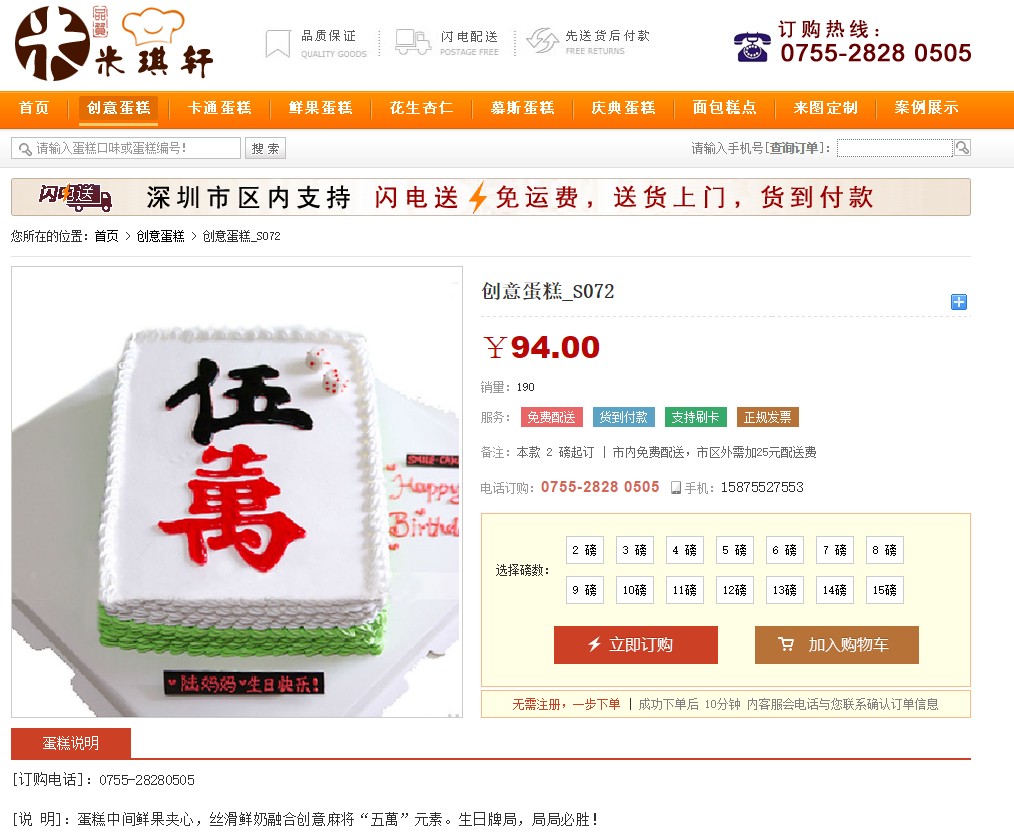Add cake to cart via 加入购物车
The image size is (1014, 833).
(837, 645)
